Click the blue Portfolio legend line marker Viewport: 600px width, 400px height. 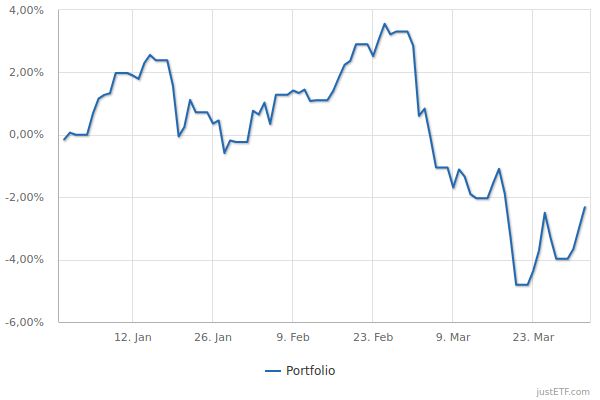coord(273,371)
